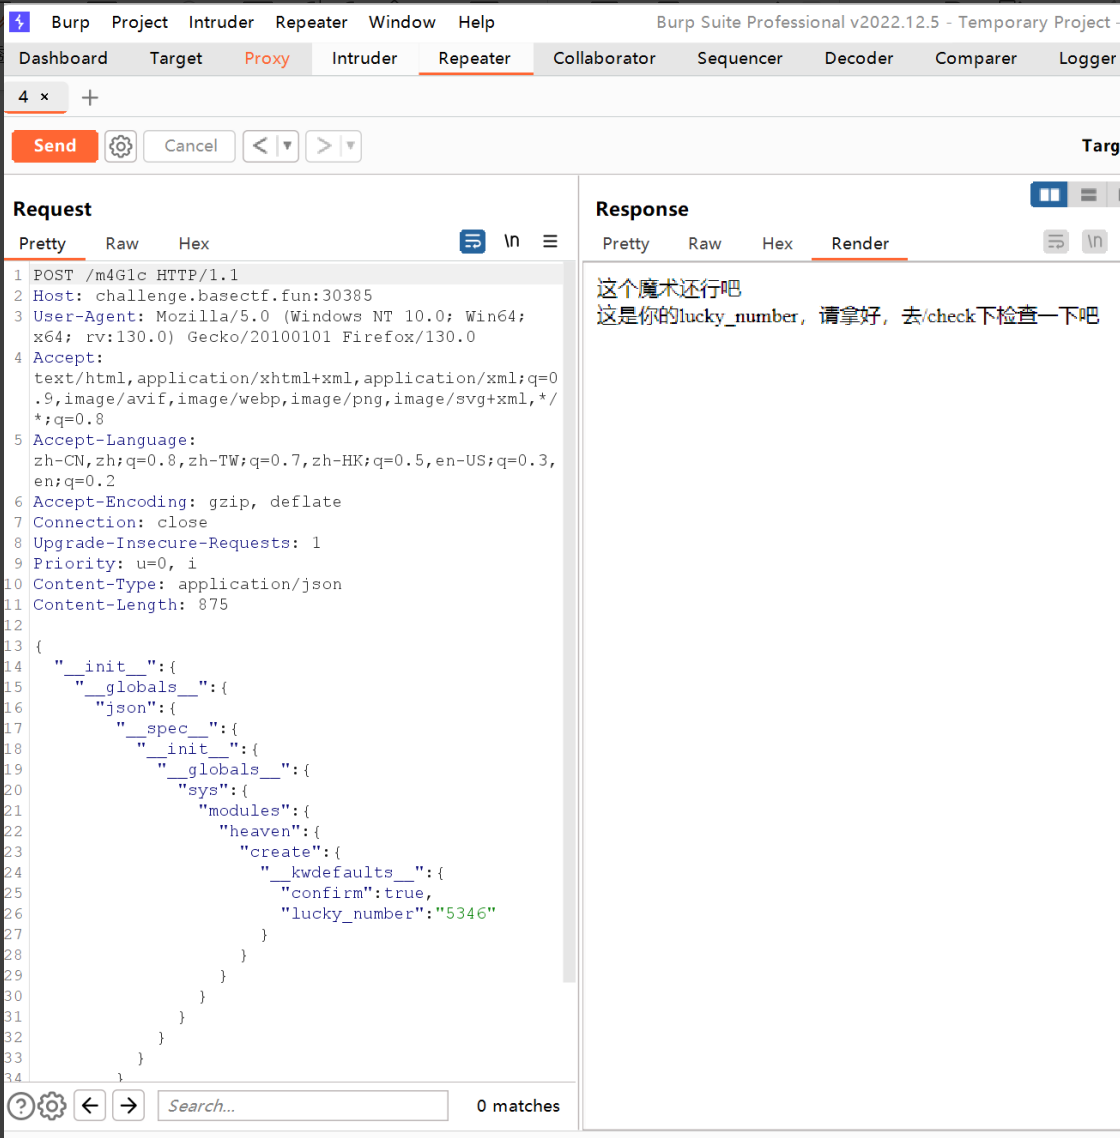Click the Connection: close header
This screenshot has height=1138, width=1120.
click(120, 523)
